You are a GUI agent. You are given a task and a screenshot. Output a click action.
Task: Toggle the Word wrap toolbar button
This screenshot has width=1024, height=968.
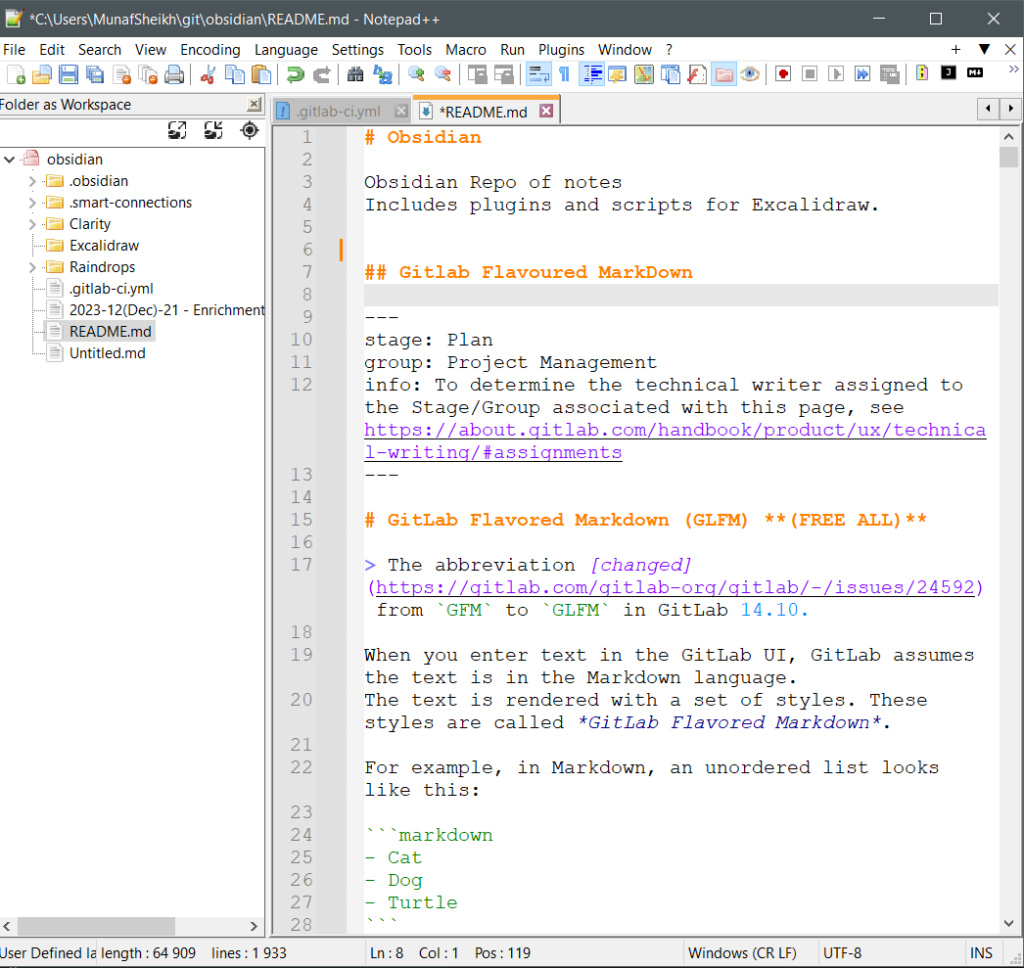[x=539, y=75]
